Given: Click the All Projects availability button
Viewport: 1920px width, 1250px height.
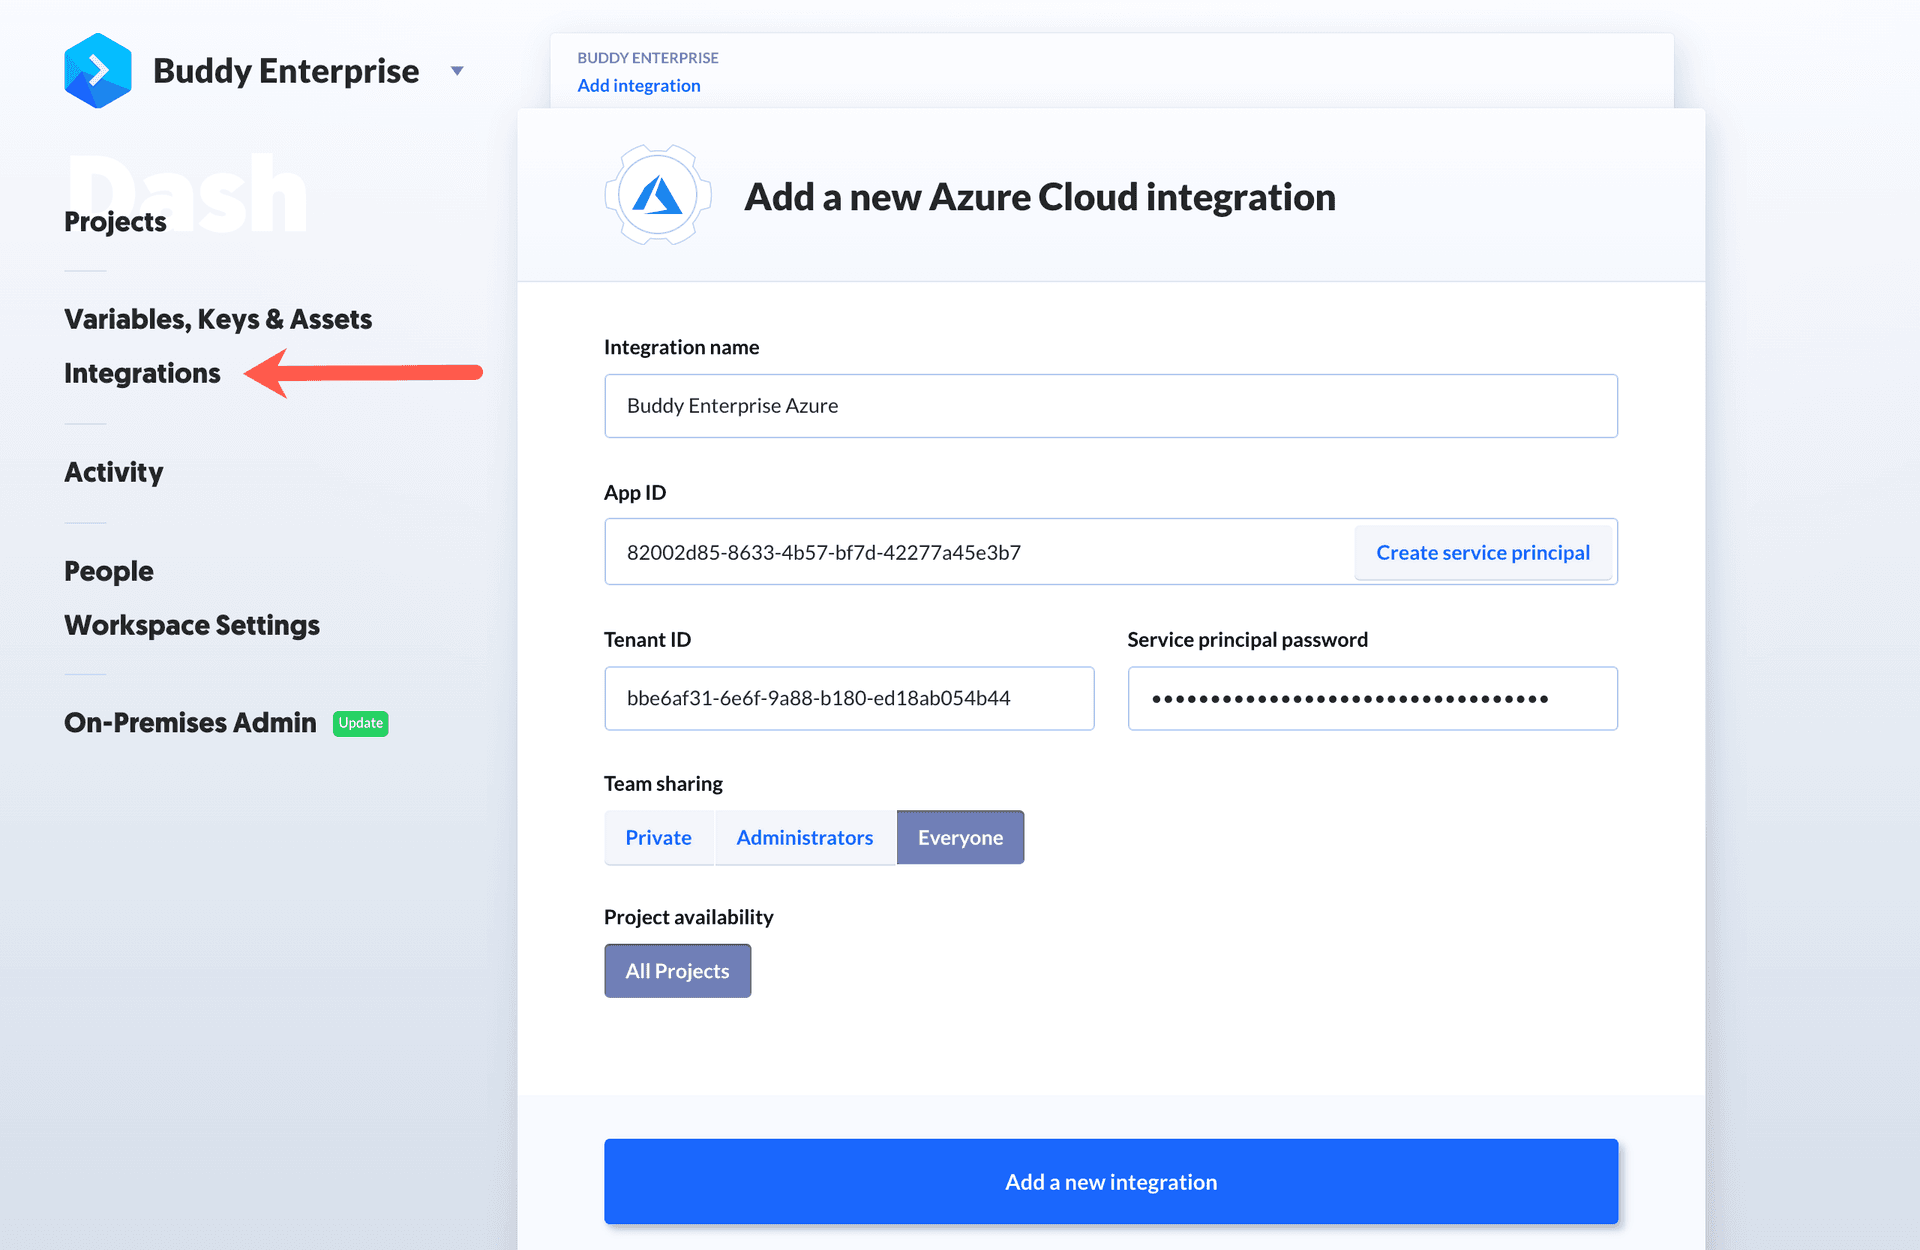Looking at the screenshot, I should pos(677,971).
